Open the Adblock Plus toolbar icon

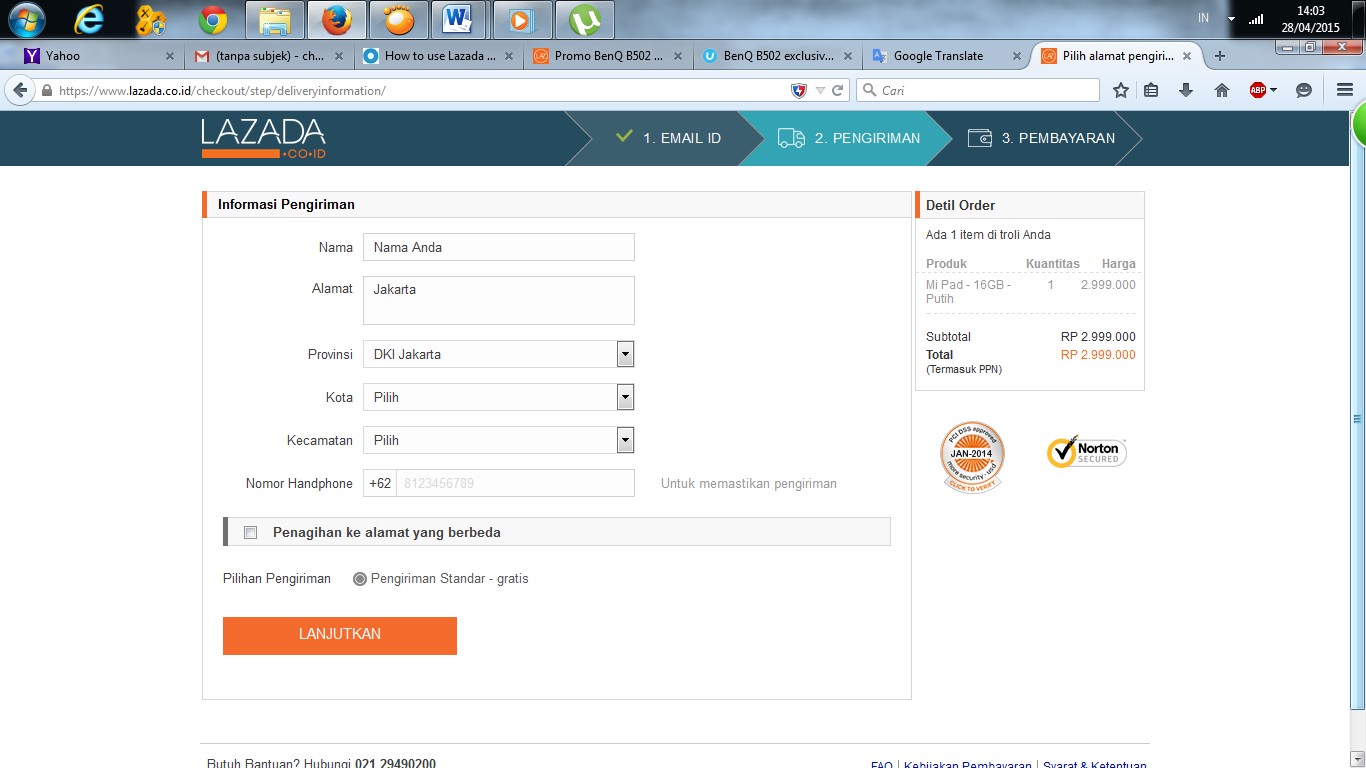tap(1258, 90)
